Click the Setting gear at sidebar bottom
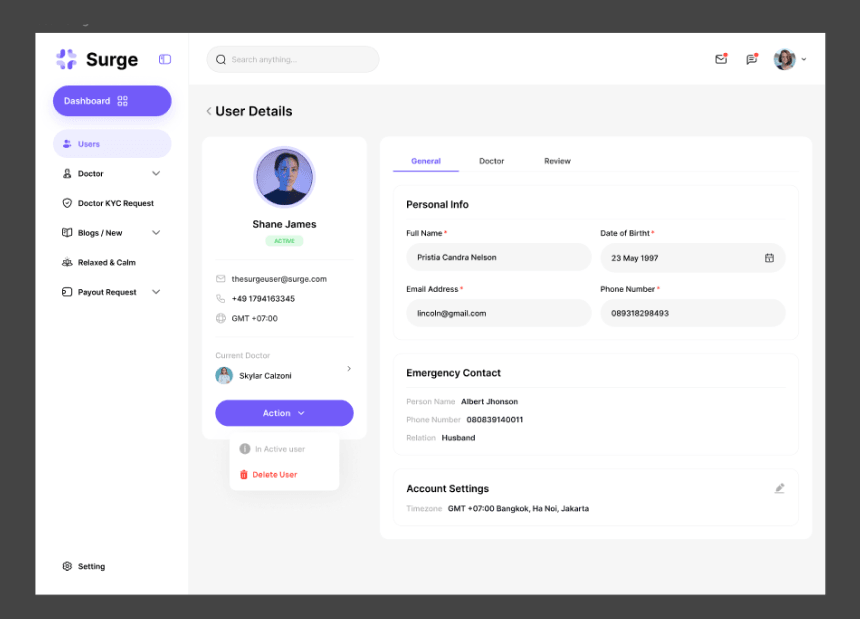Viewport: 860px width, 619px height. [x=67, y=566]
